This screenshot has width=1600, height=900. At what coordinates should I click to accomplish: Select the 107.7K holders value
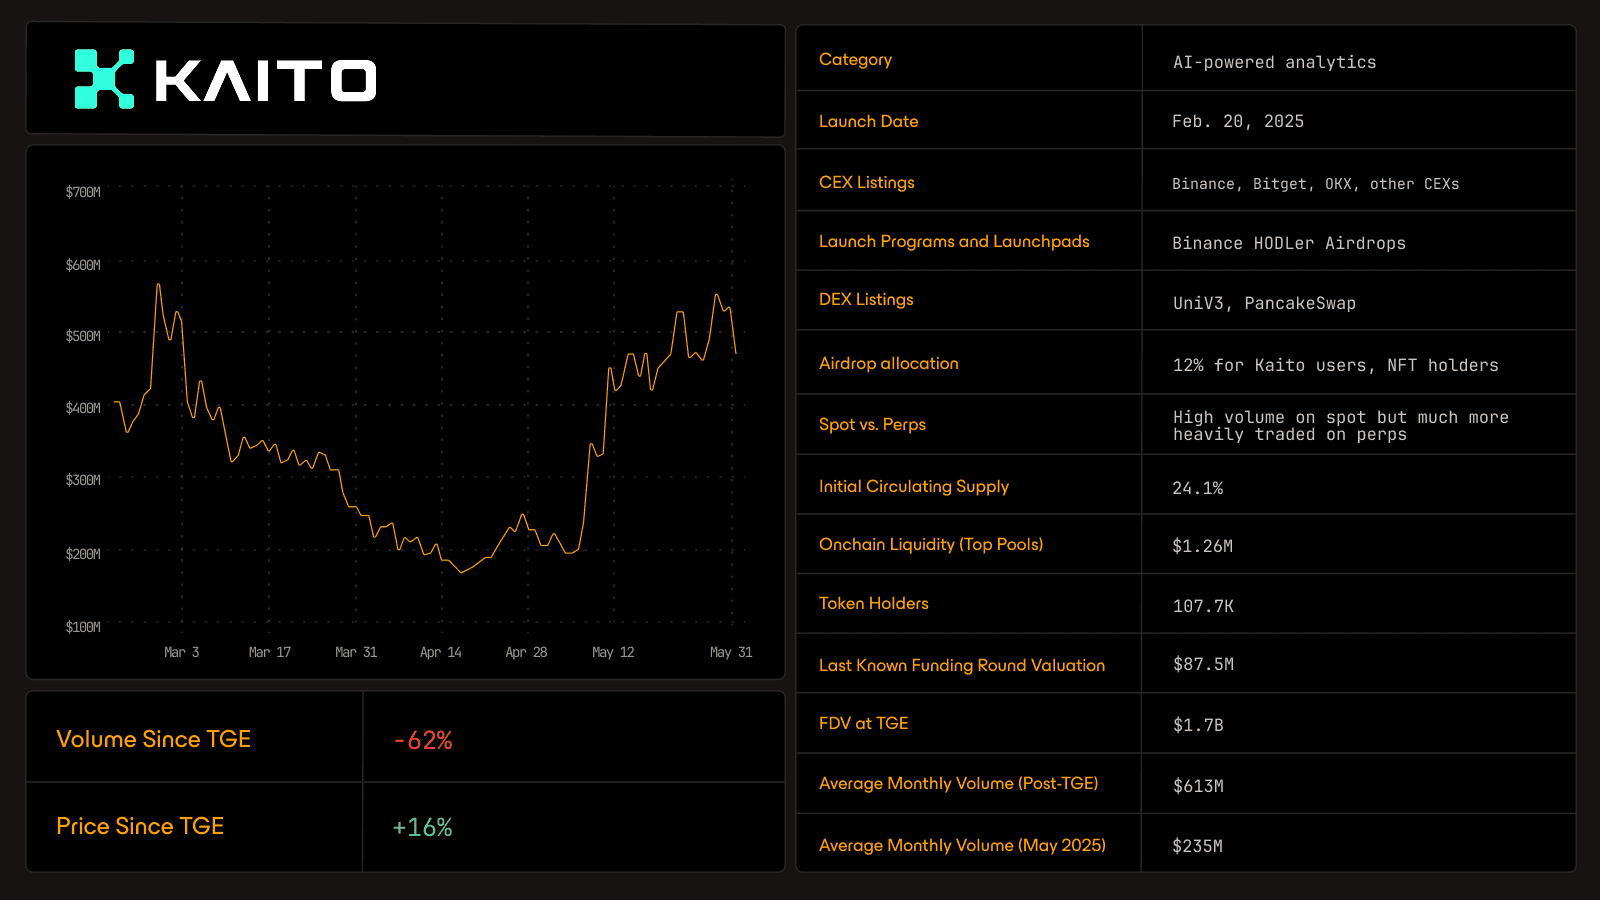point(1204,606)
